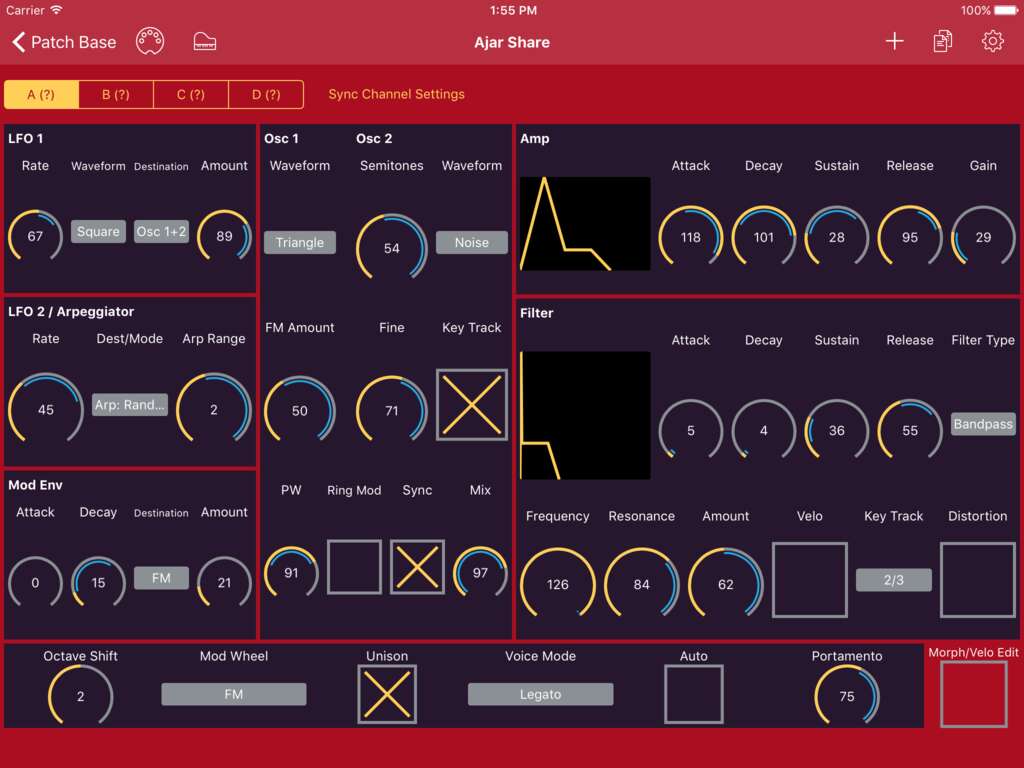The width and height of the screenshot is (1024, 768).
Task: Enable the filter Distortion checkbox
Action: (977, 579)
